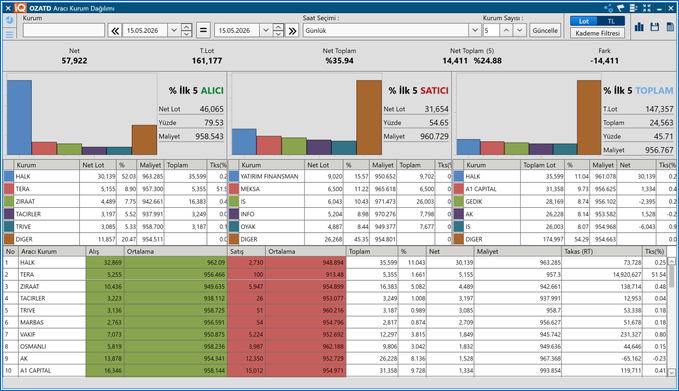Sort bottom table by Alış column
679x391 pixels.
(105, 251)
